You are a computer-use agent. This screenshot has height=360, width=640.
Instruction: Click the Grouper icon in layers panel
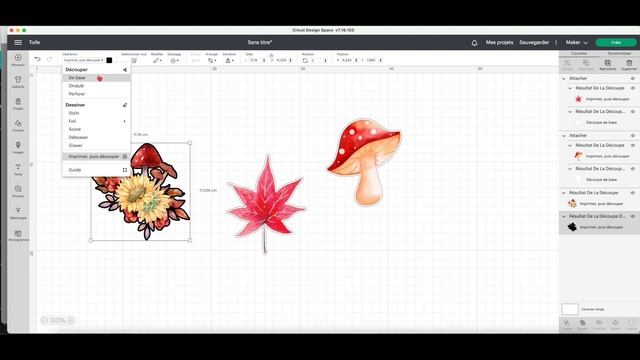coord(567,64)
